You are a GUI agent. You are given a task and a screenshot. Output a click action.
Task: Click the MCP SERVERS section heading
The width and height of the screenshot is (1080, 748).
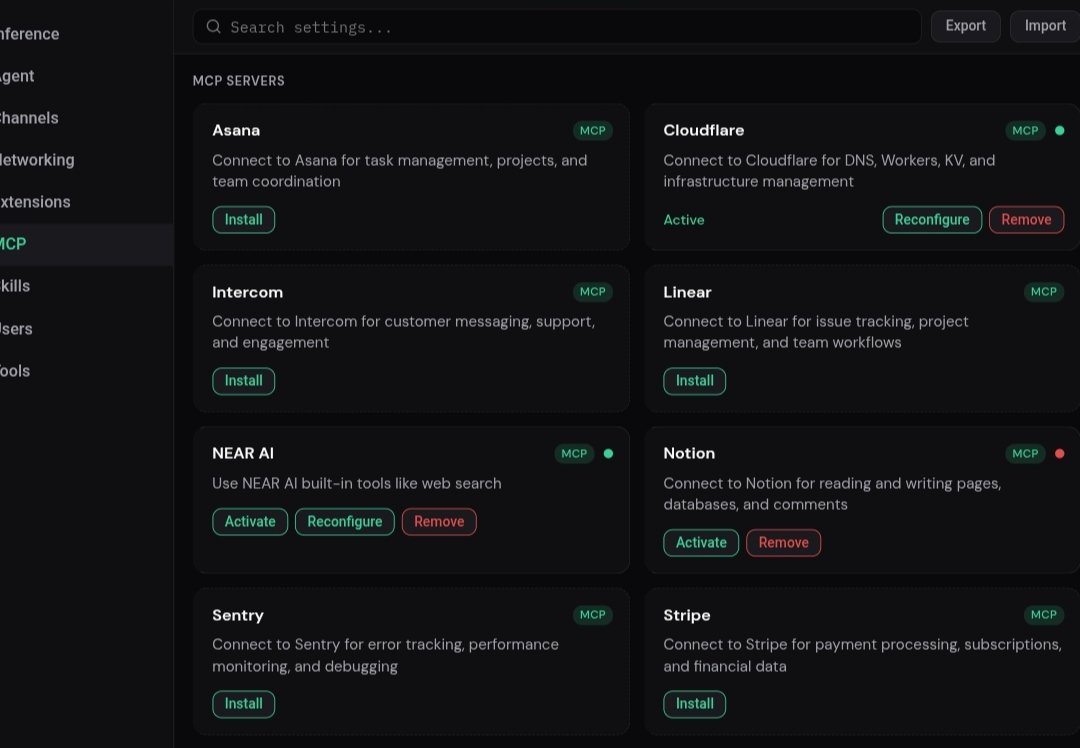238,81
